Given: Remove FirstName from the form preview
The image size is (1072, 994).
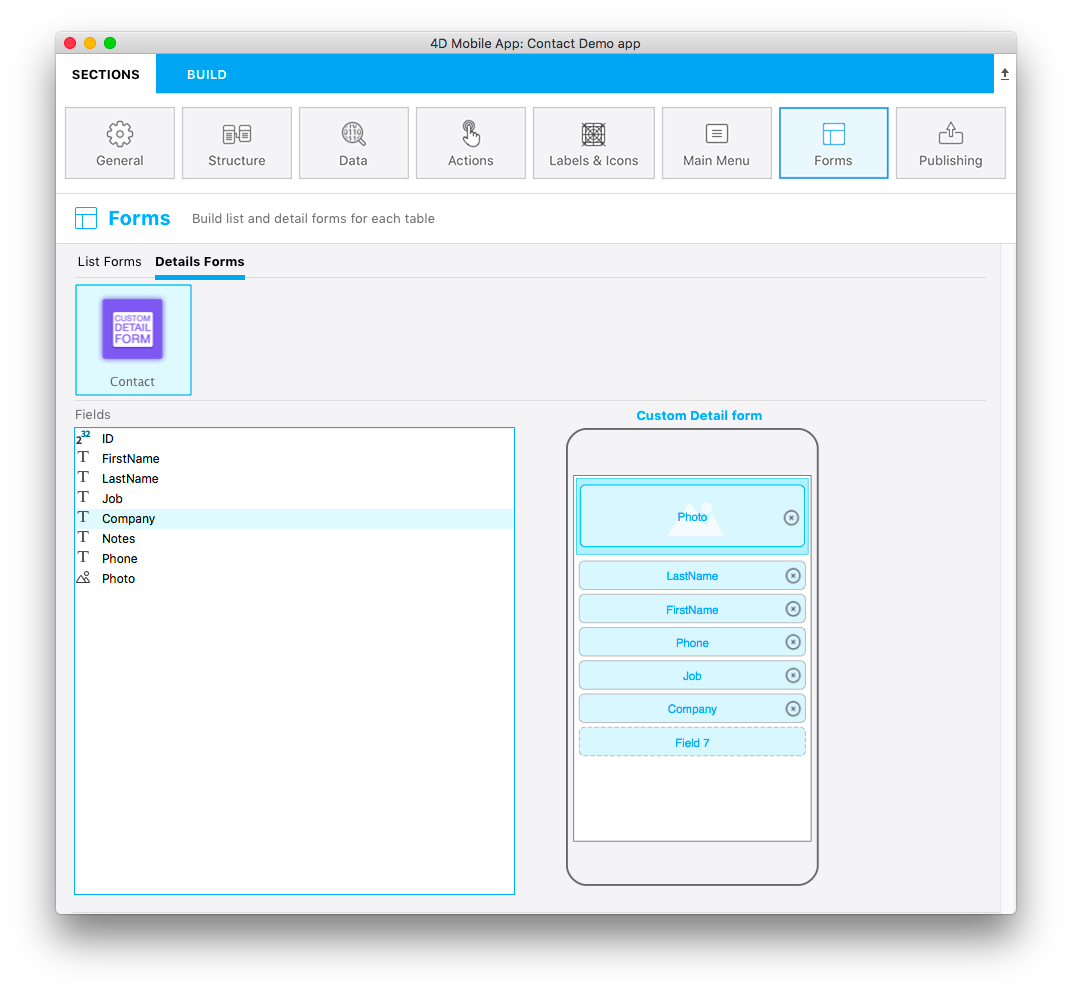Looking at the screenshot, I should coord(793,609).
